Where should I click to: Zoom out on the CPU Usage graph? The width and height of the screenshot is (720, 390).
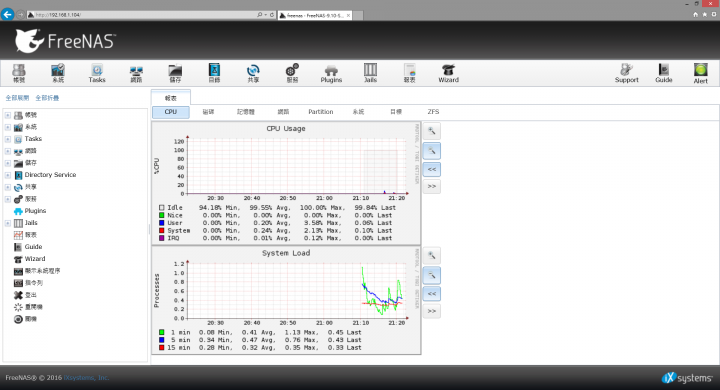pyautogui.click(x=432, y=151)
